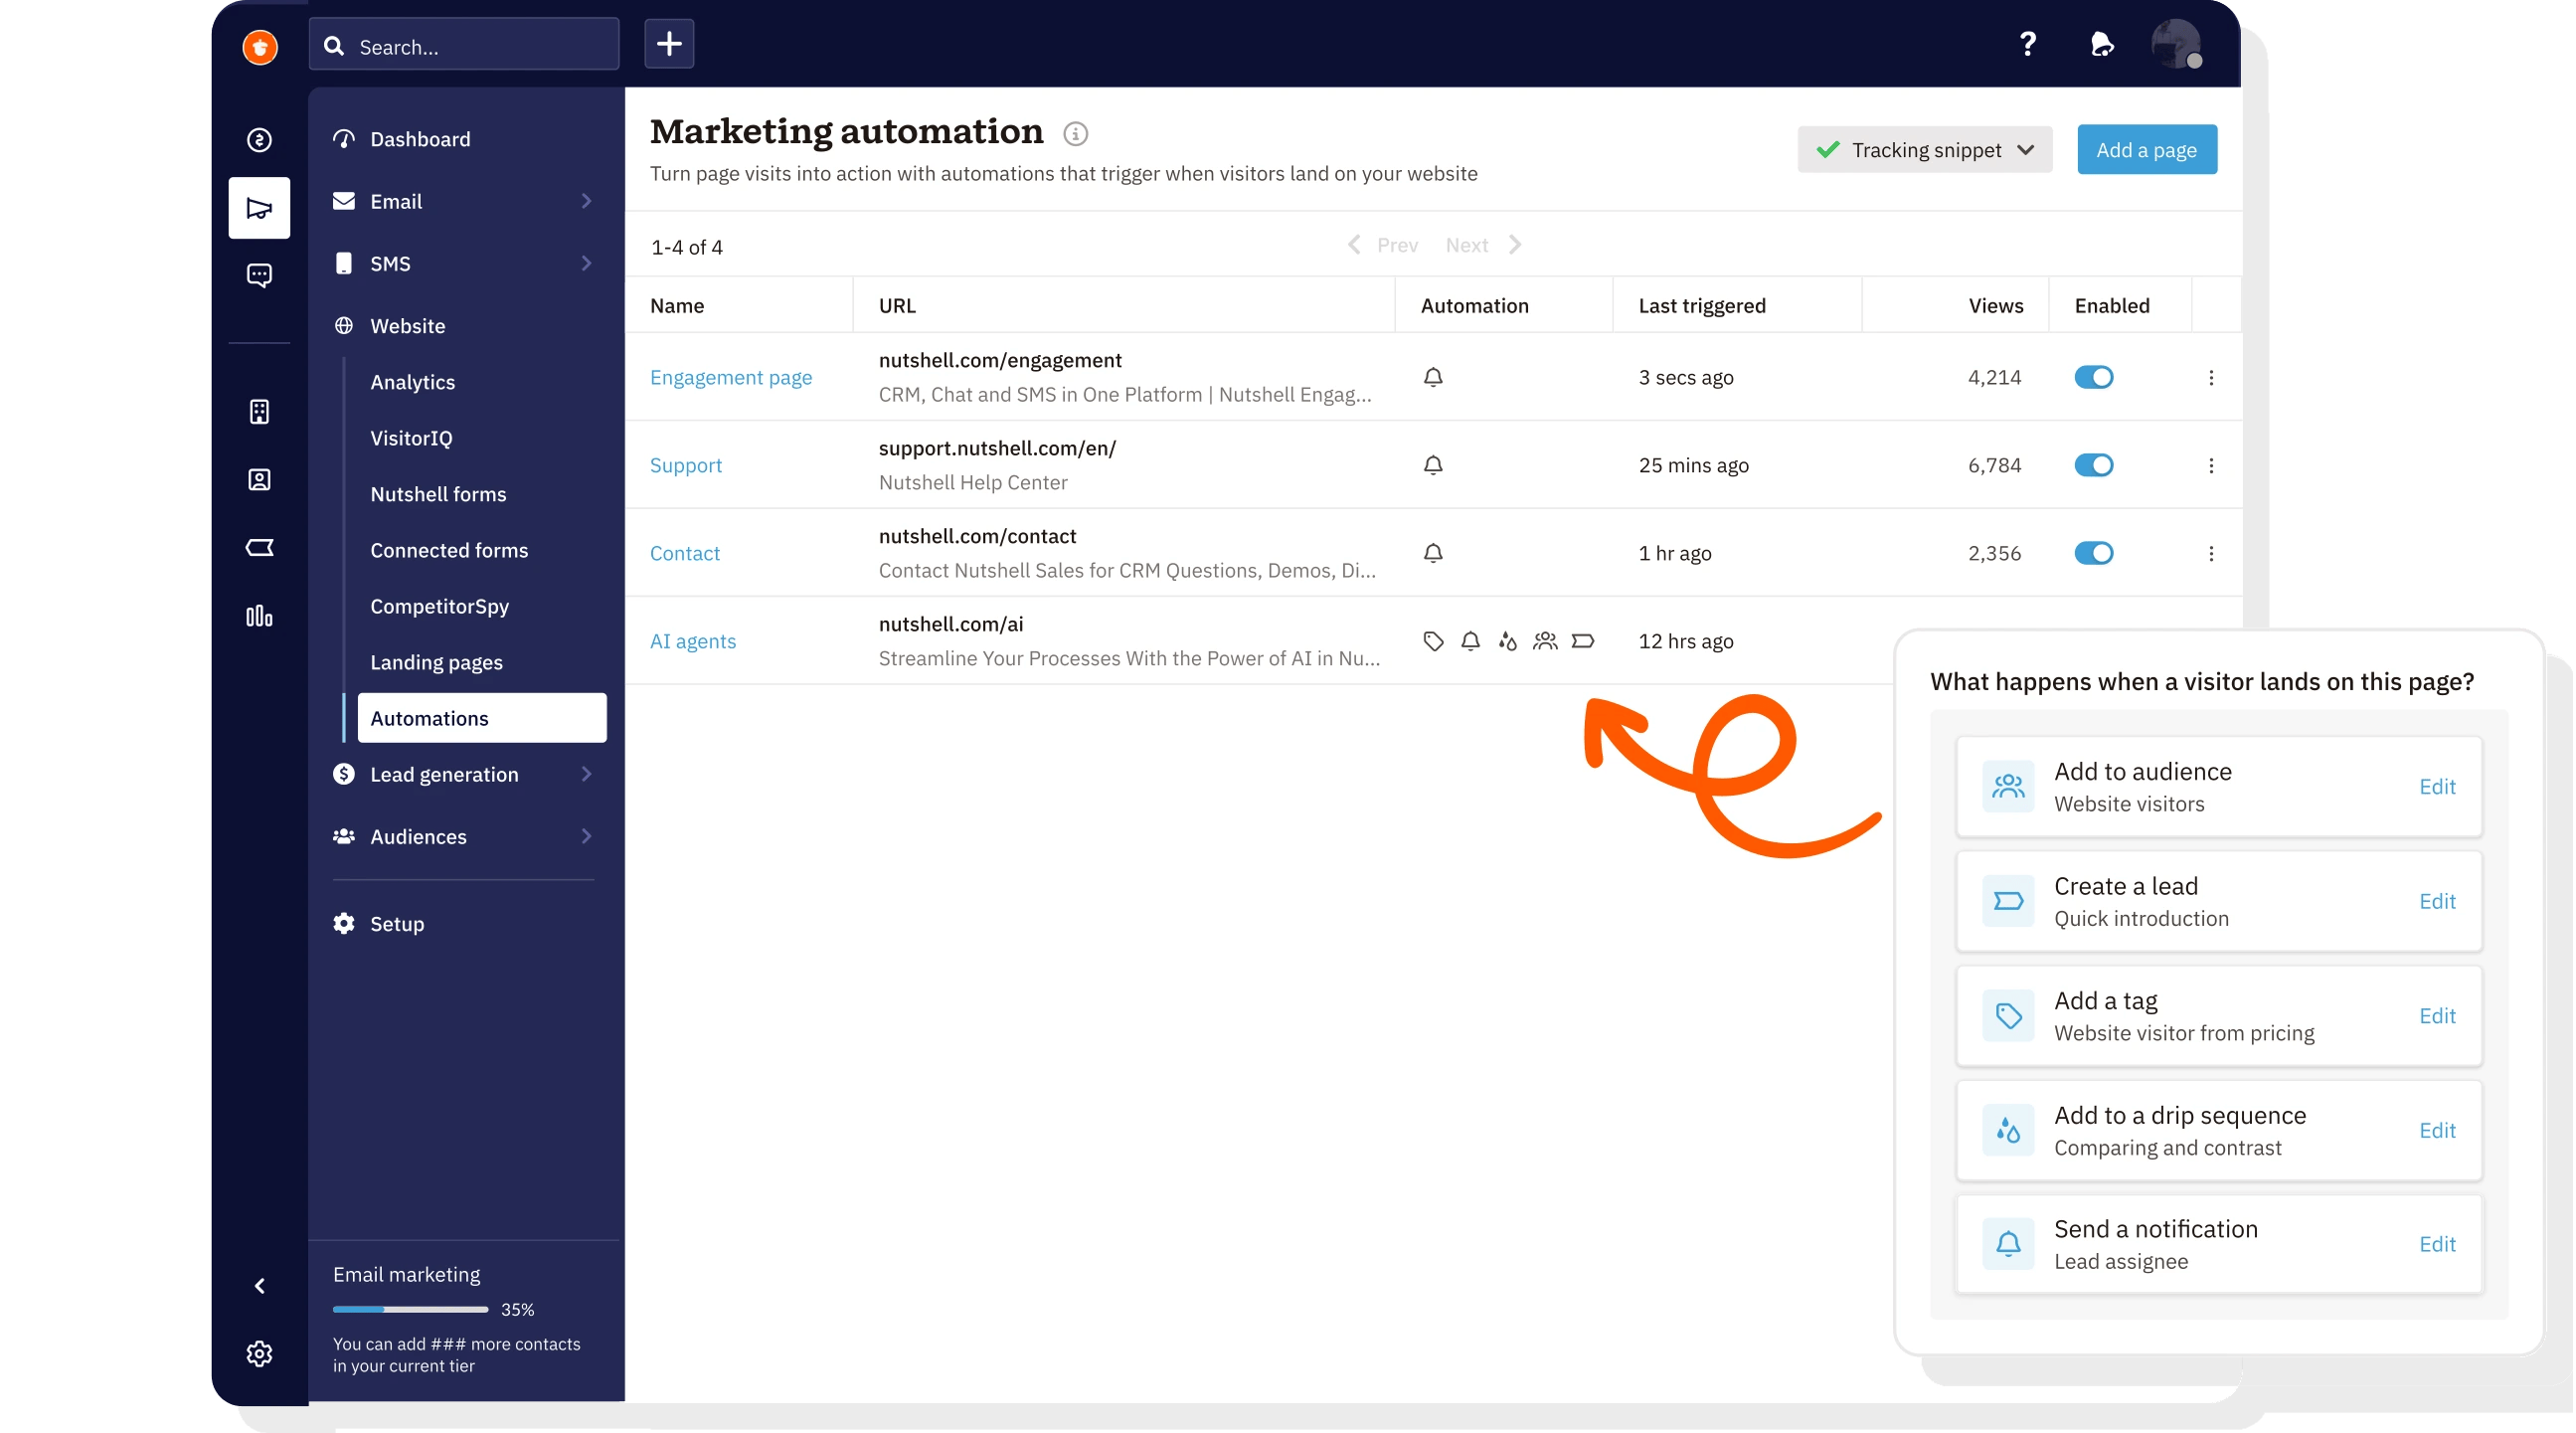Click the settings gear at the bottom of the left rail
This screenshot has width=2576, height=1433.
pos(259,1354)
